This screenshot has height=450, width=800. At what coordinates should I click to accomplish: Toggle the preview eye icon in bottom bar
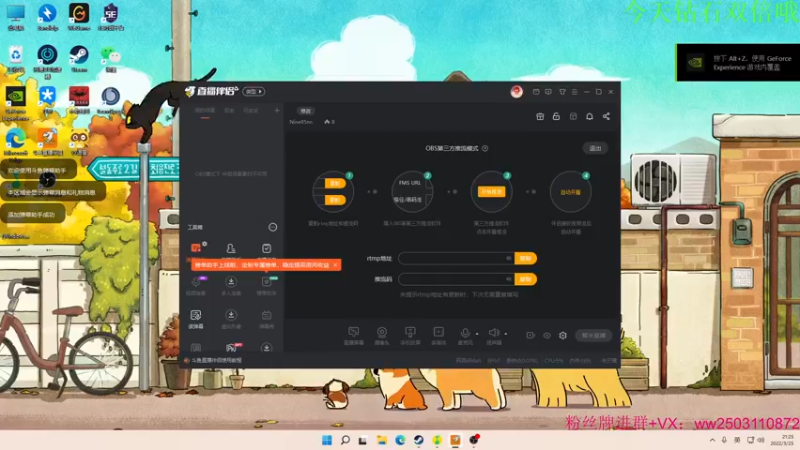(546, 335)
